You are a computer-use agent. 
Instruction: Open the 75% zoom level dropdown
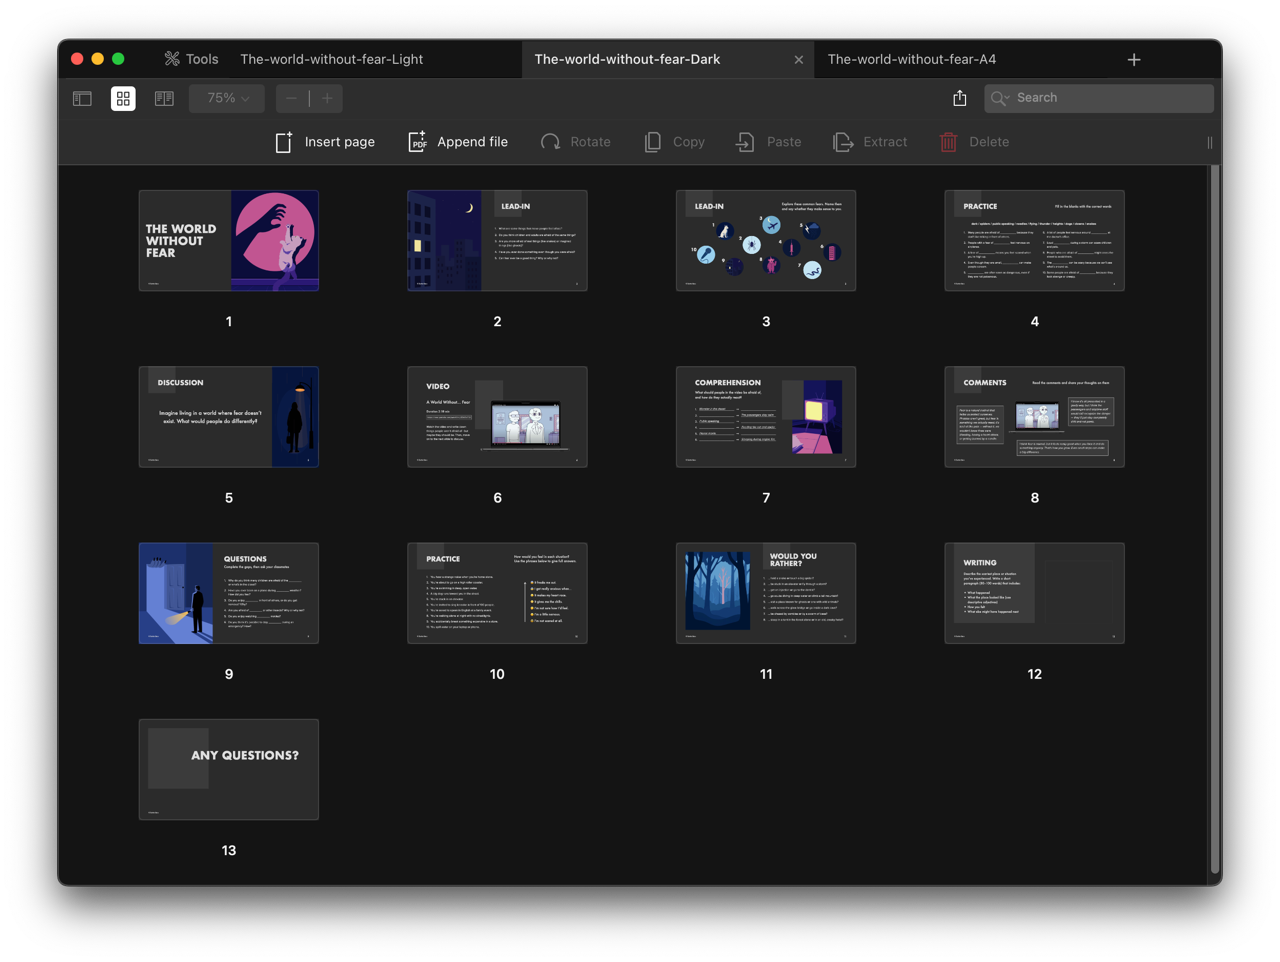click(x=227, y=98)
